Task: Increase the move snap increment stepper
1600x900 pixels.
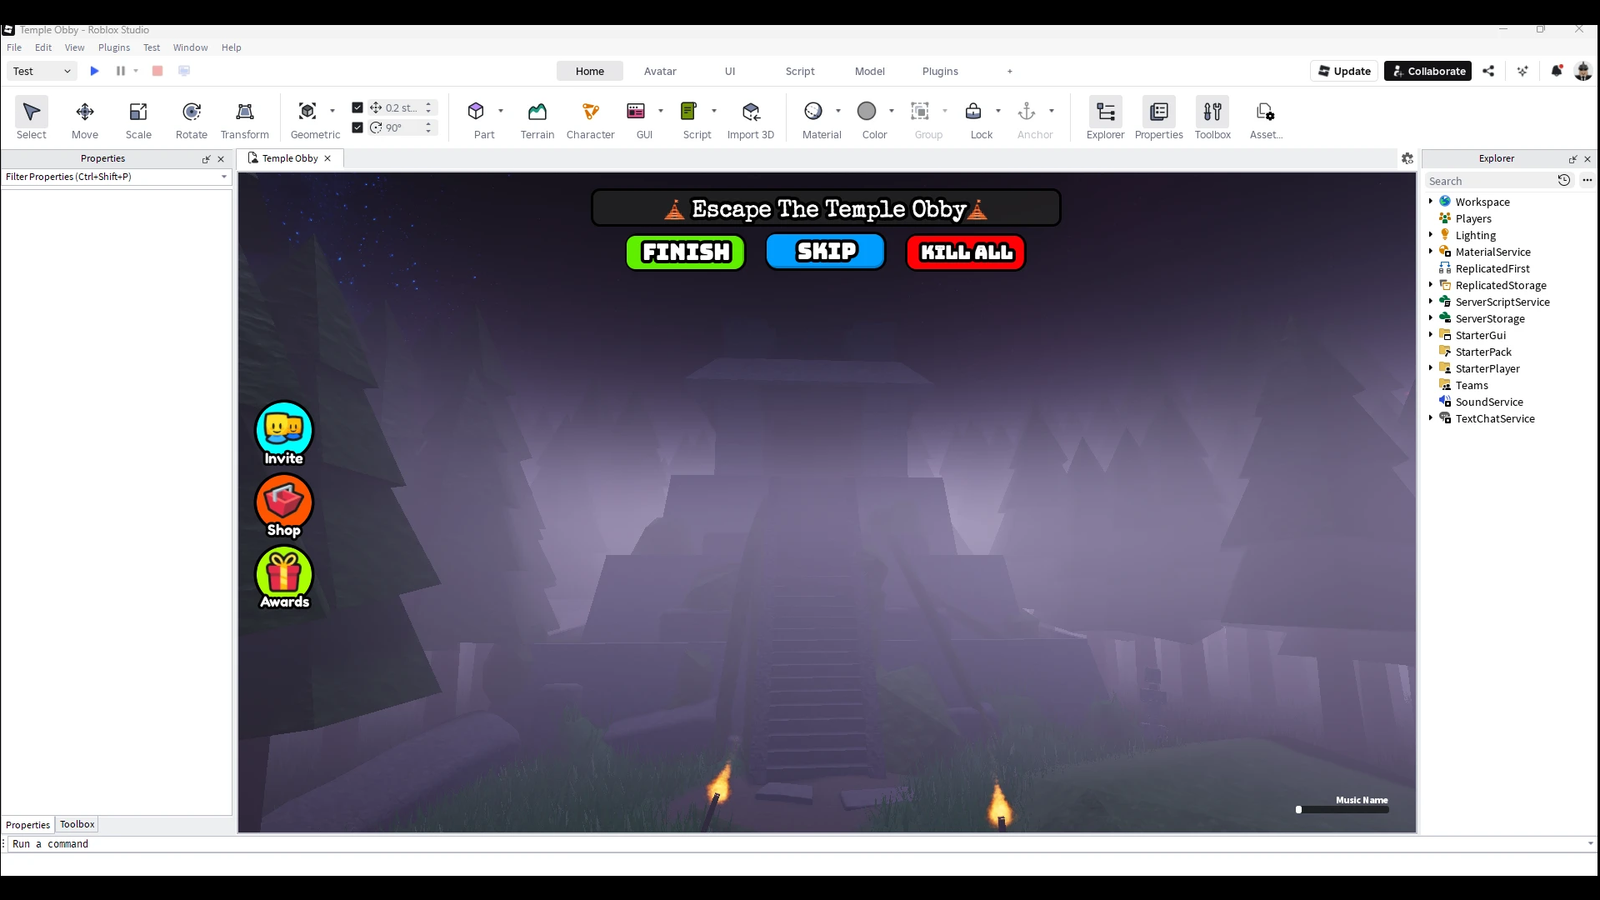Action: (x=429, y=104)
